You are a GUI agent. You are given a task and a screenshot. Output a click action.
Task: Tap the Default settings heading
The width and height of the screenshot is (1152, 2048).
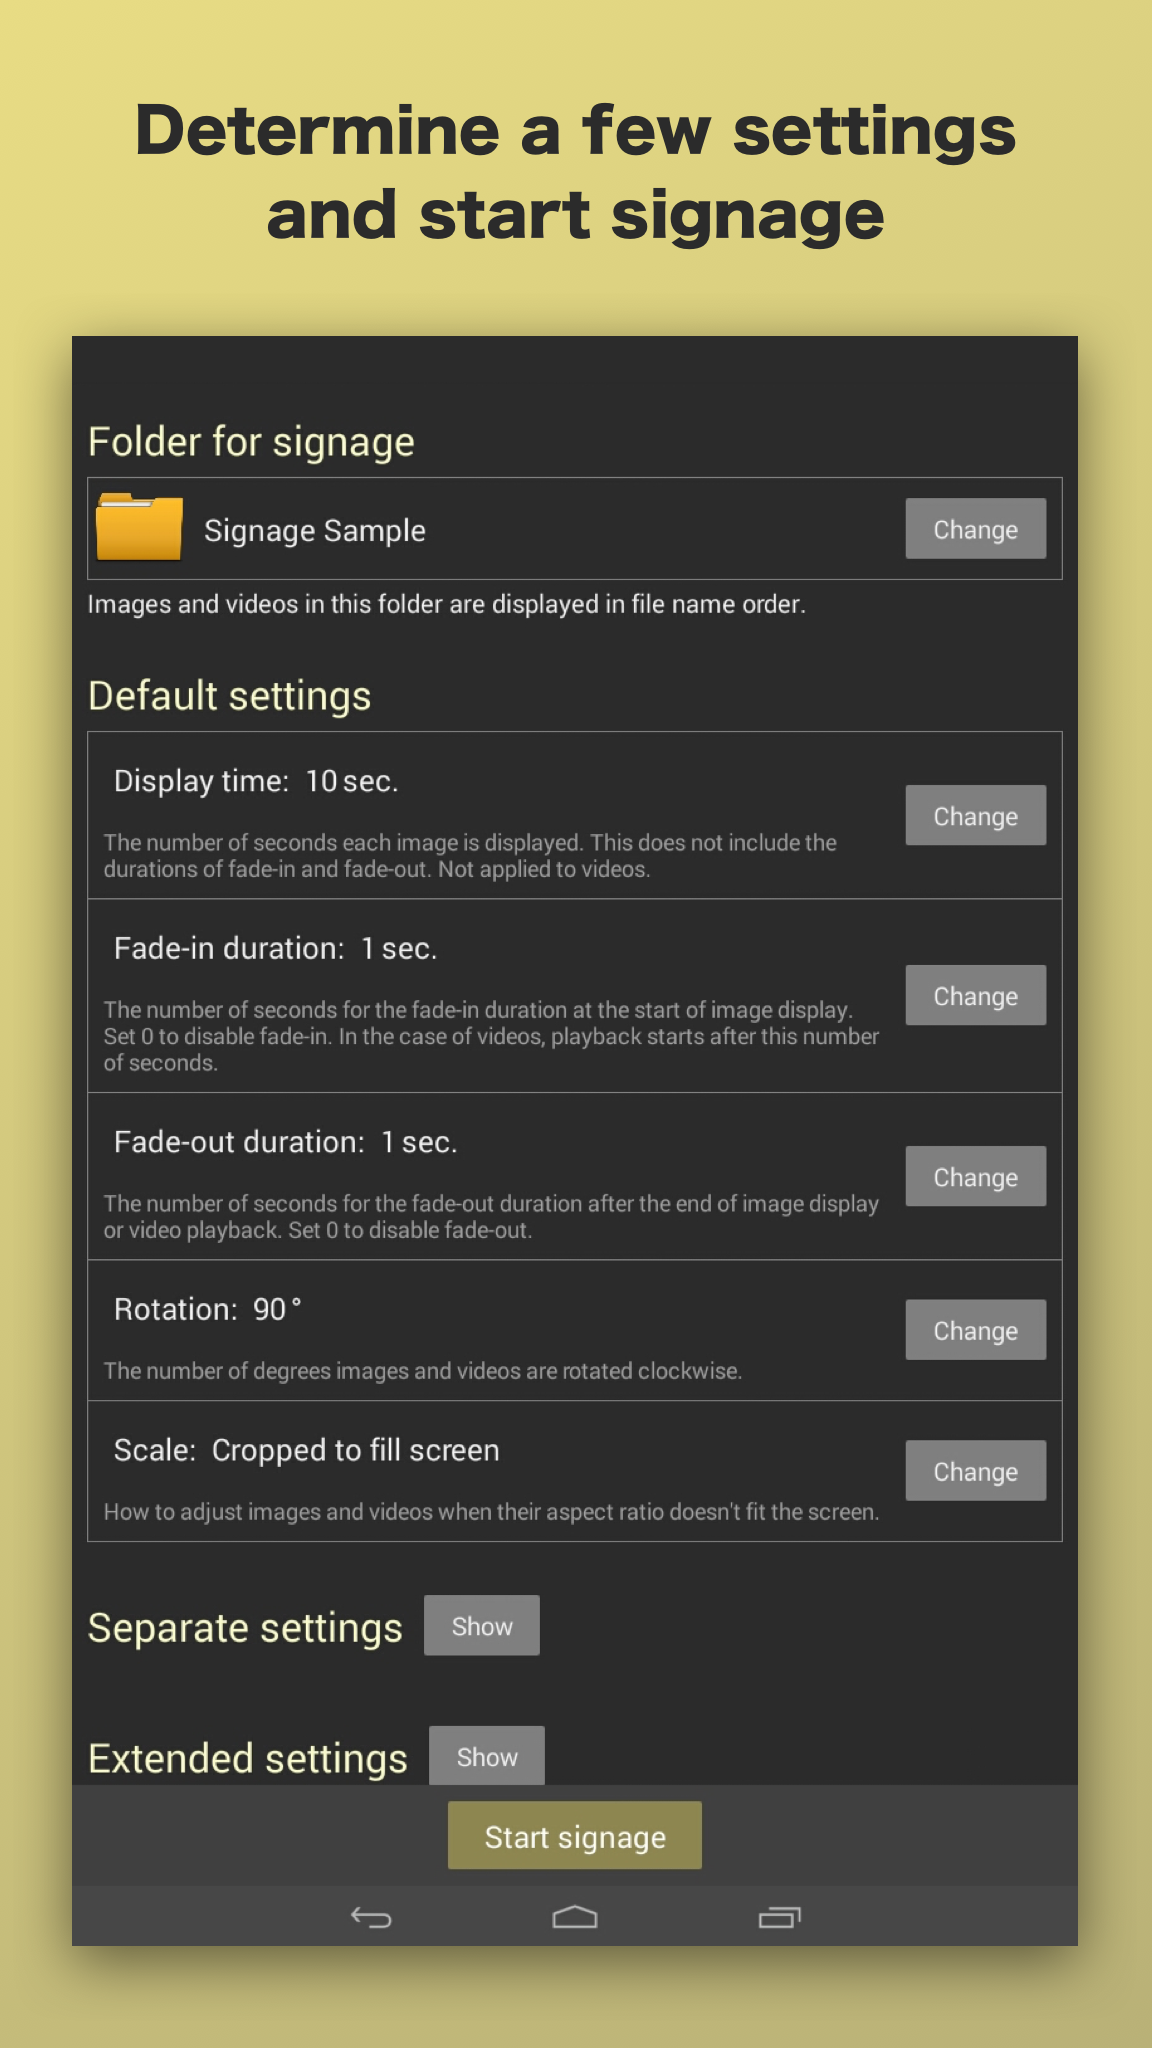(x=230, y=696)
